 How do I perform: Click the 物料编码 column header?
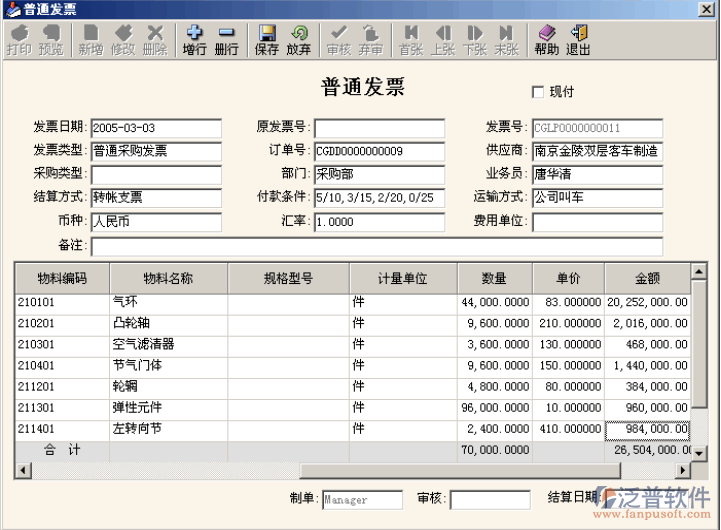62,278
